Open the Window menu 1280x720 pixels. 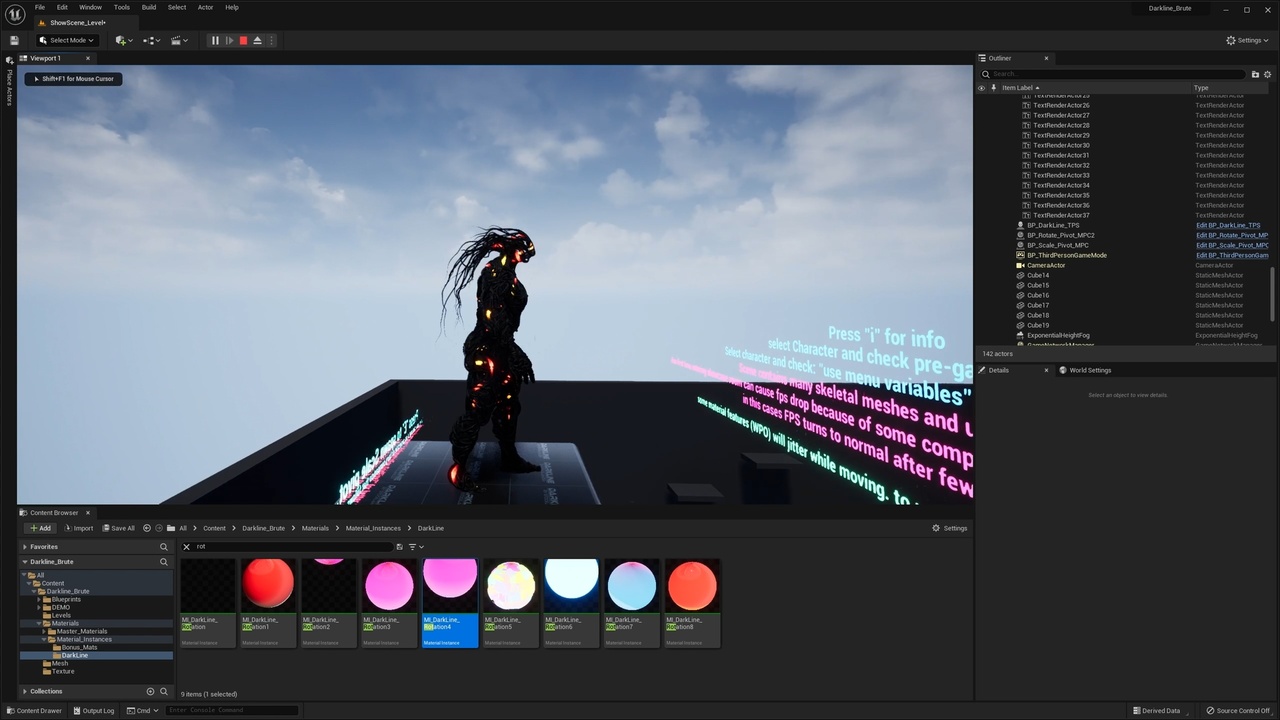click(90, 7)
